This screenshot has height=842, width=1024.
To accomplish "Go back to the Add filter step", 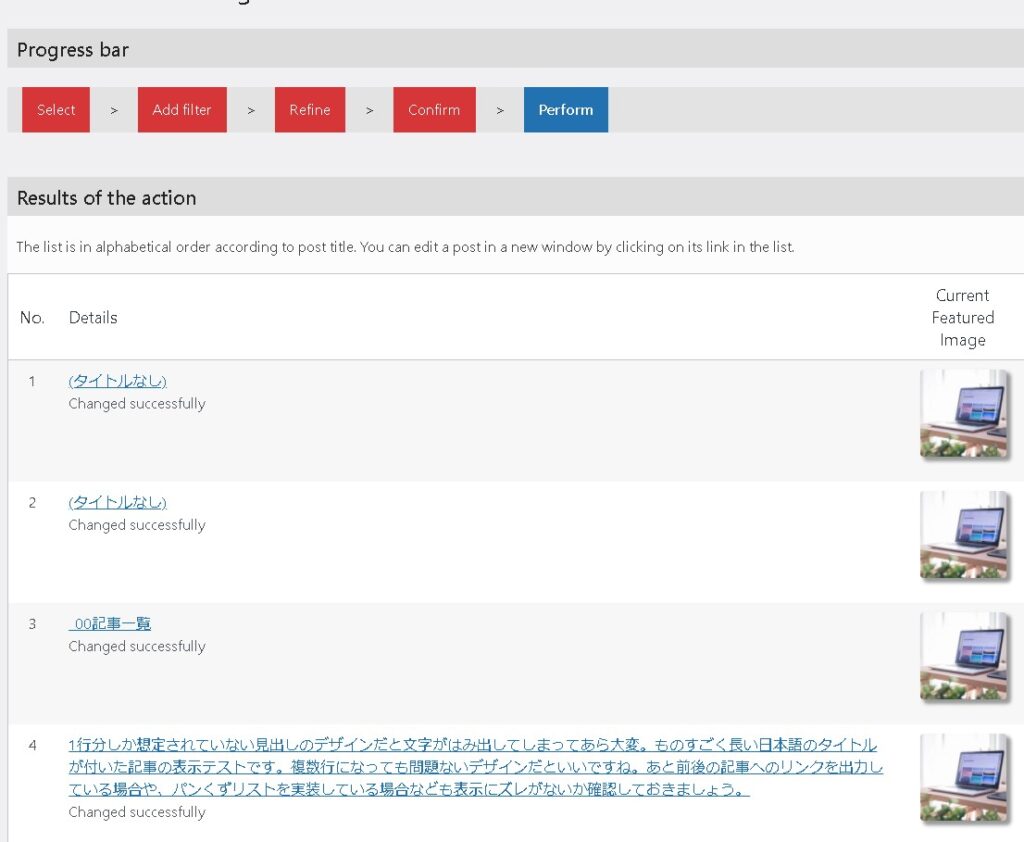I will (x=182, y=110).
